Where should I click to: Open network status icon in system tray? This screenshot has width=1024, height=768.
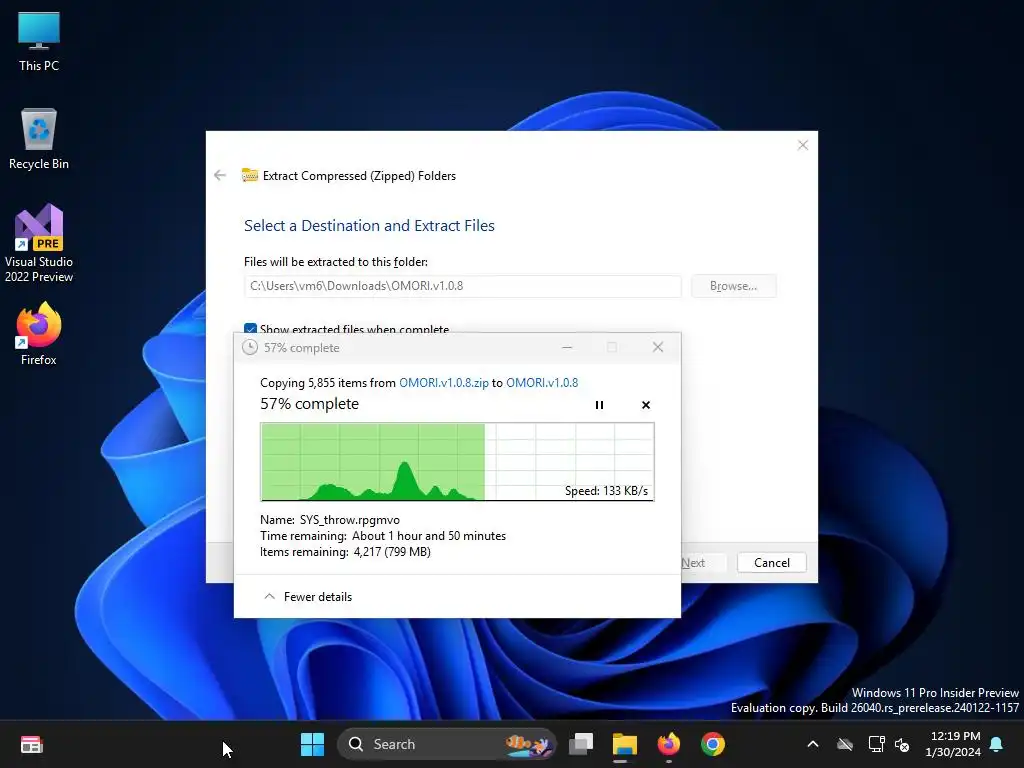pyautogui.click(x=876, y=744)
